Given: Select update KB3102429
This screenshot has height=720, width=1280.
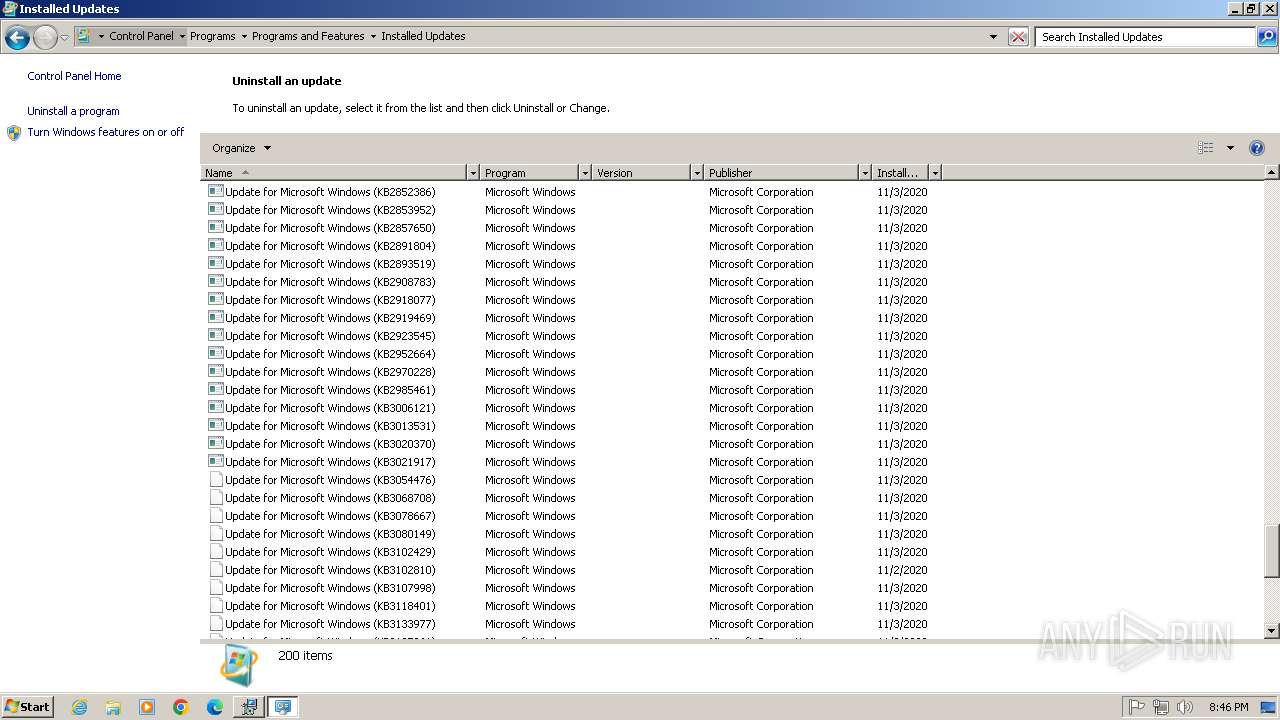Looking at the screenshot, I should point(330,552).
